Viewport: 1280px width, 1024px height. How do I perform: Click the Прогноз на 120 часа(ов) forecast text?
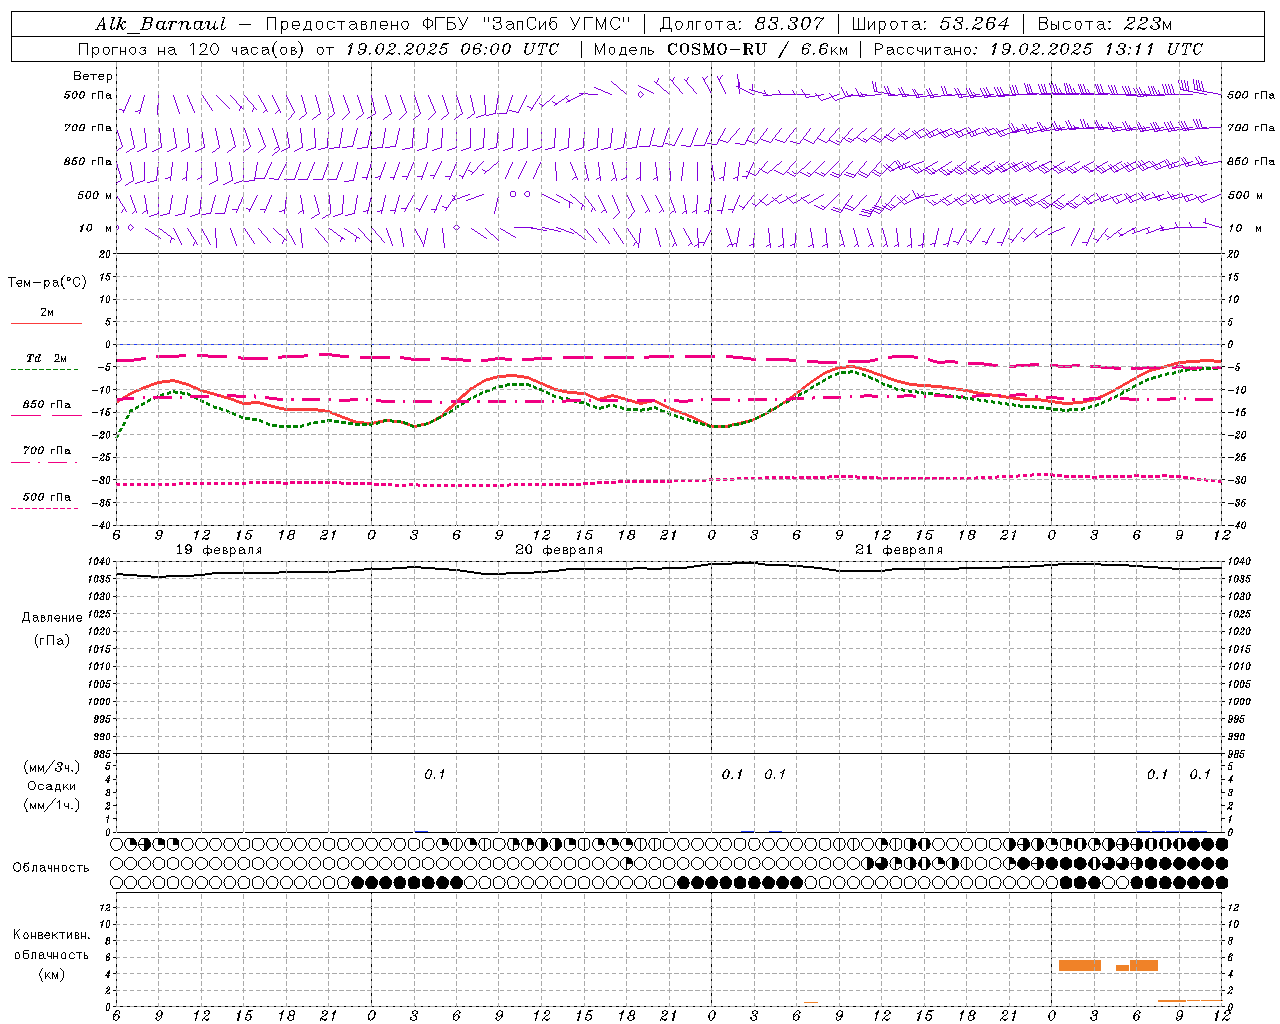[192, 49]
